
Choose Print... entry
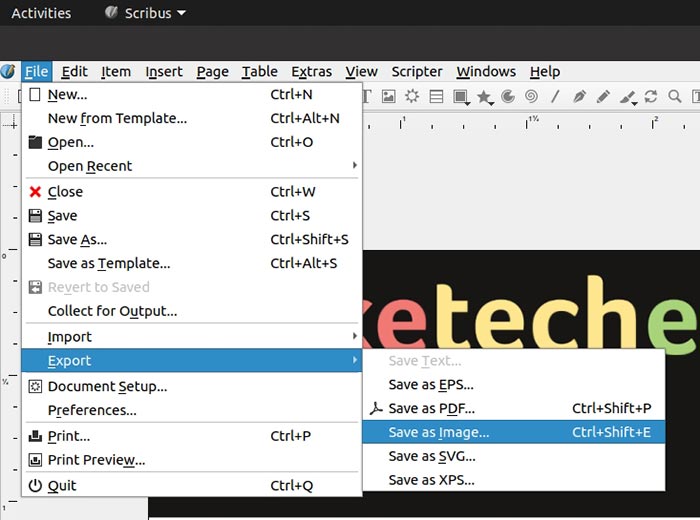click(192, 436)
